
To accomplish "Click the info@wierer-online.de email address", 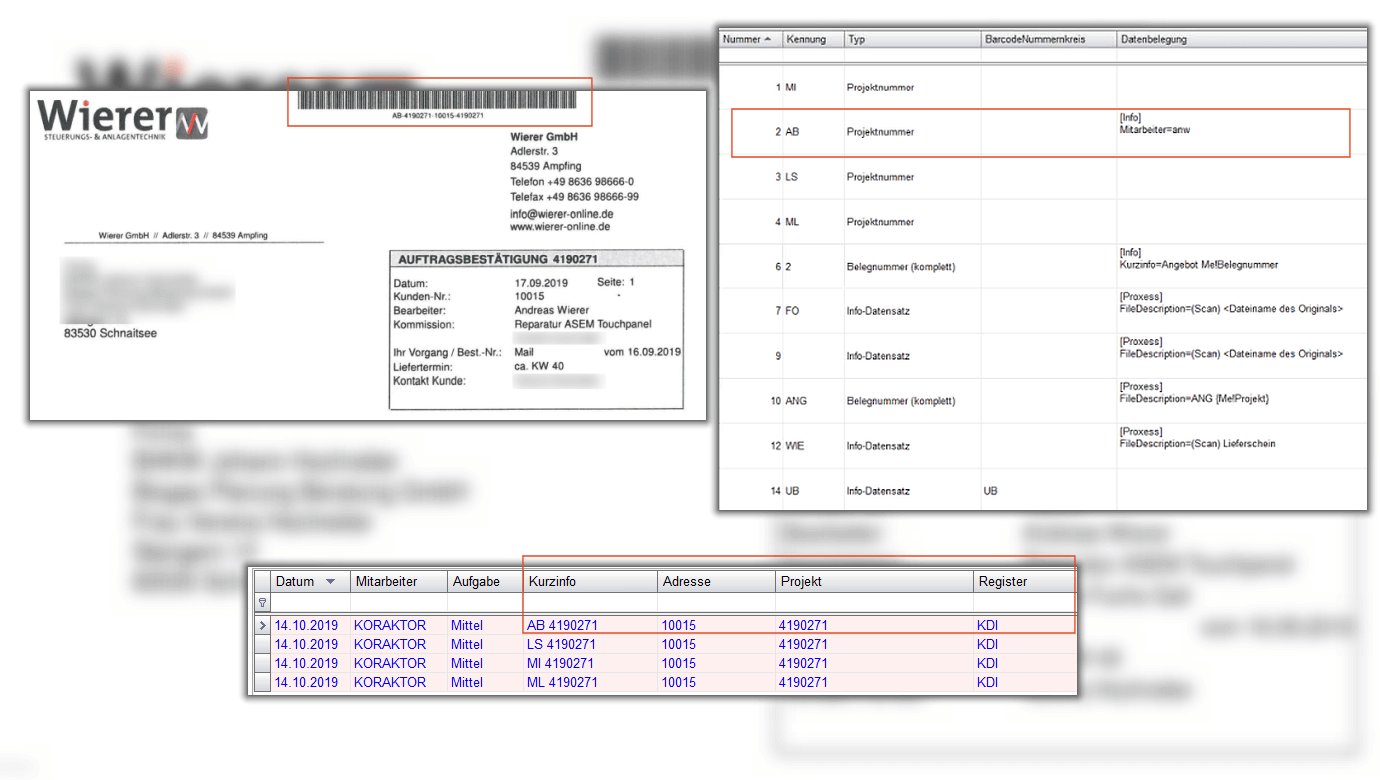I will 561,214.
